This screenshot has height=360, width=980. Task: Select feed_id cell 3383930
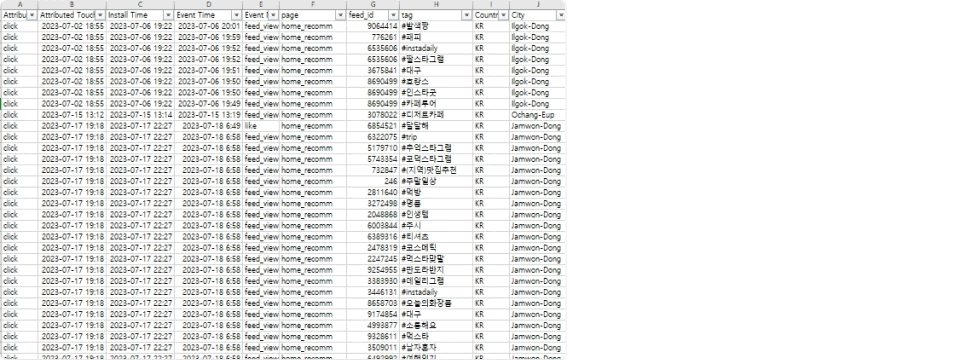point(373,281)
